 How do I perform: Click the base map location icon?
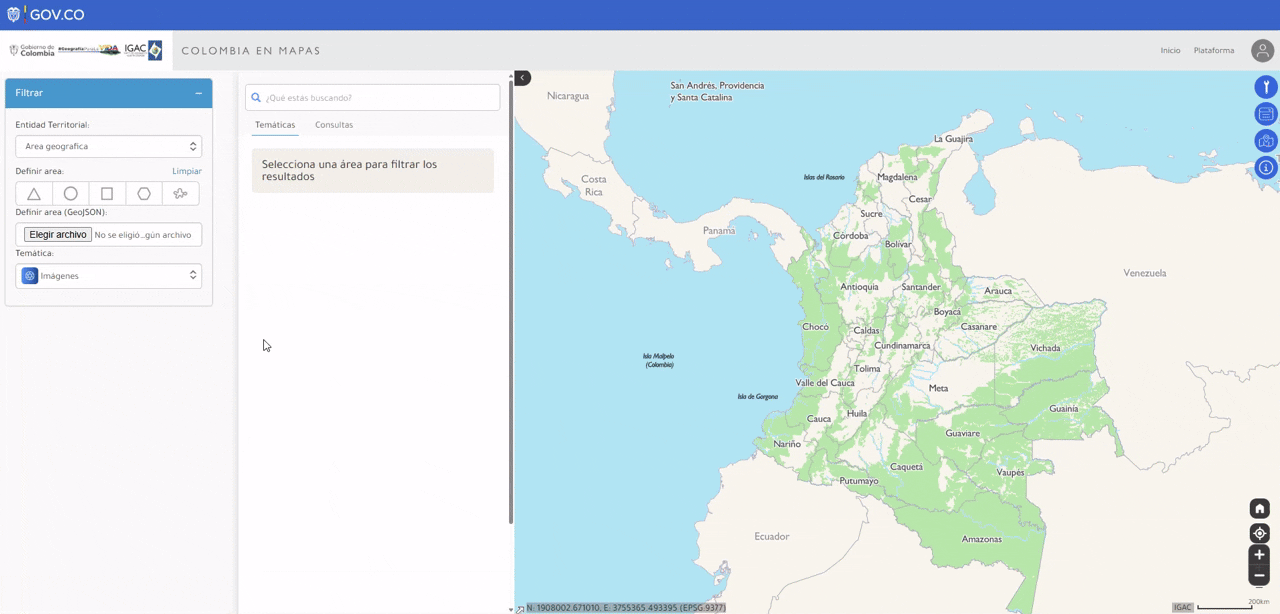(x=1265, y=141)
